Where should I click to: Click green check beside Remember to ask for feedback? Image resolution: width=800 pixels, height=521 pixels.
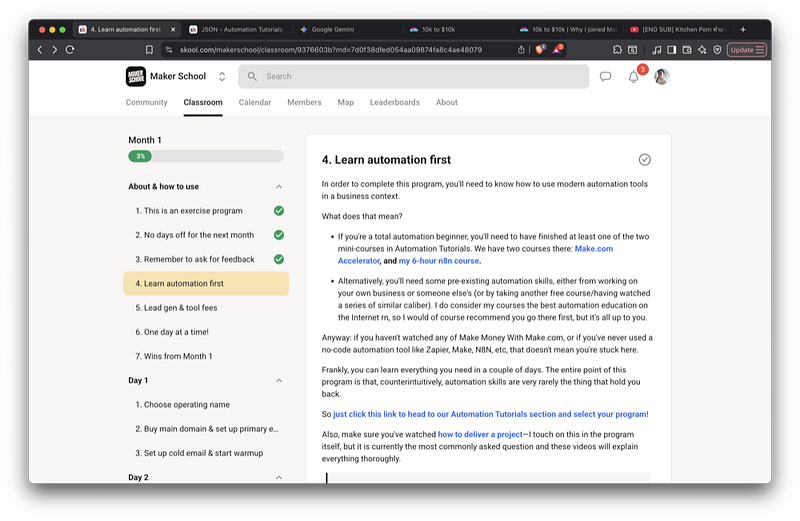tap(279, 259)
